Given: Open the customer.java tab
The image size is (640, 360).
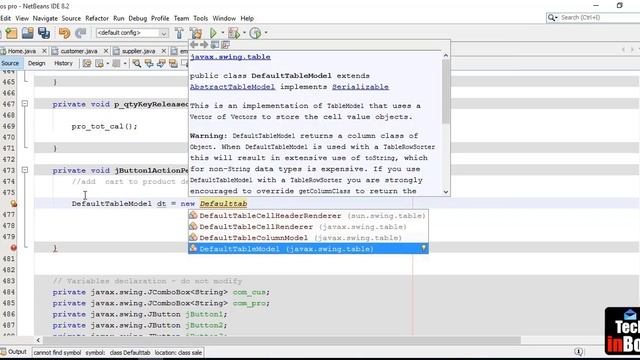Looking at the screenshot, I should tap(79, 51).
